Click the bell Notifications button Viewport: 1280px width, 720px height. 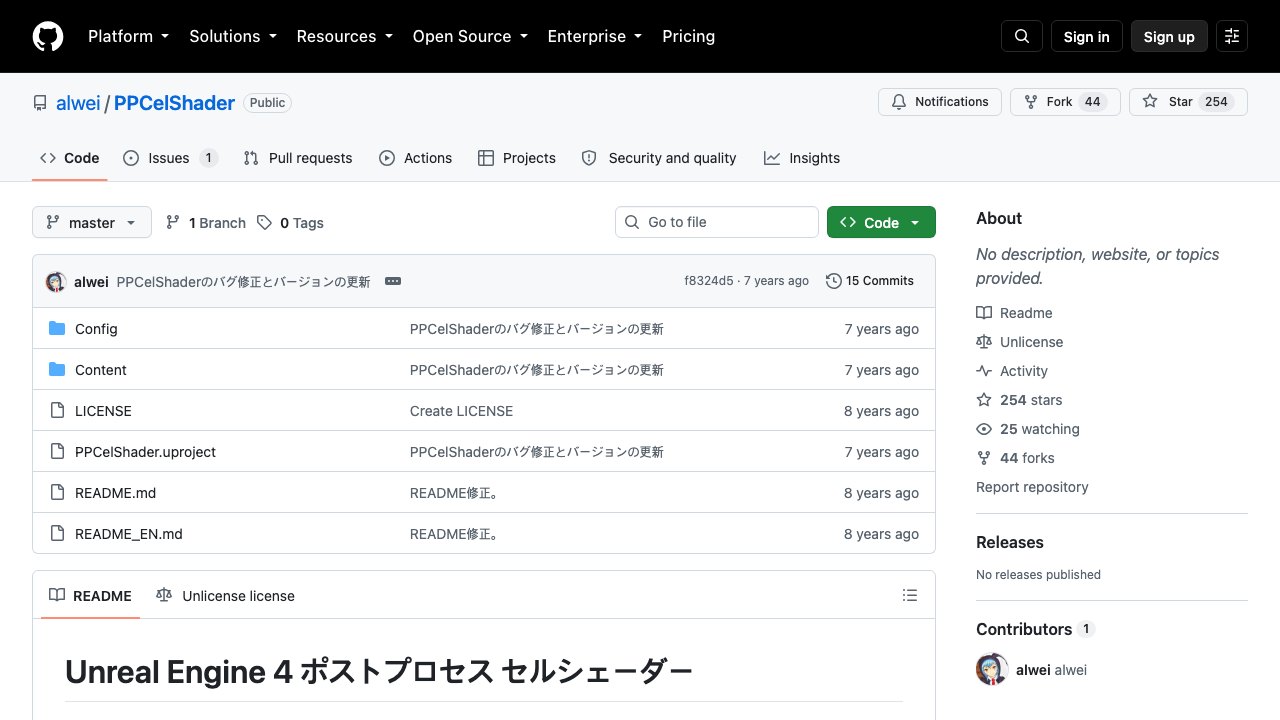[940, 102]
